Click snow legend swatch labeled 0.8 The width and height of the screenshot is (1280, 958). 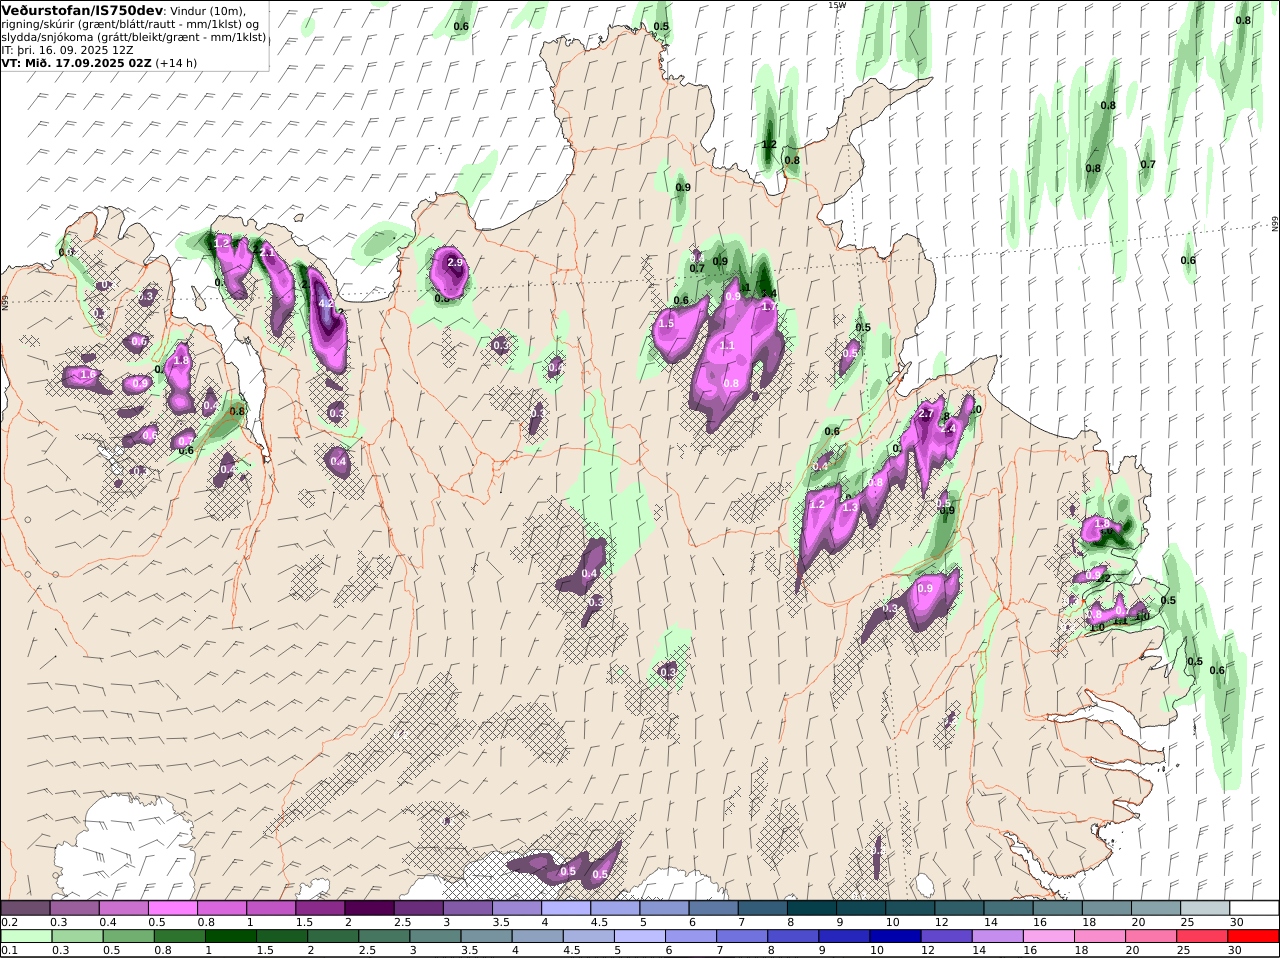click(x=221, y=907)
